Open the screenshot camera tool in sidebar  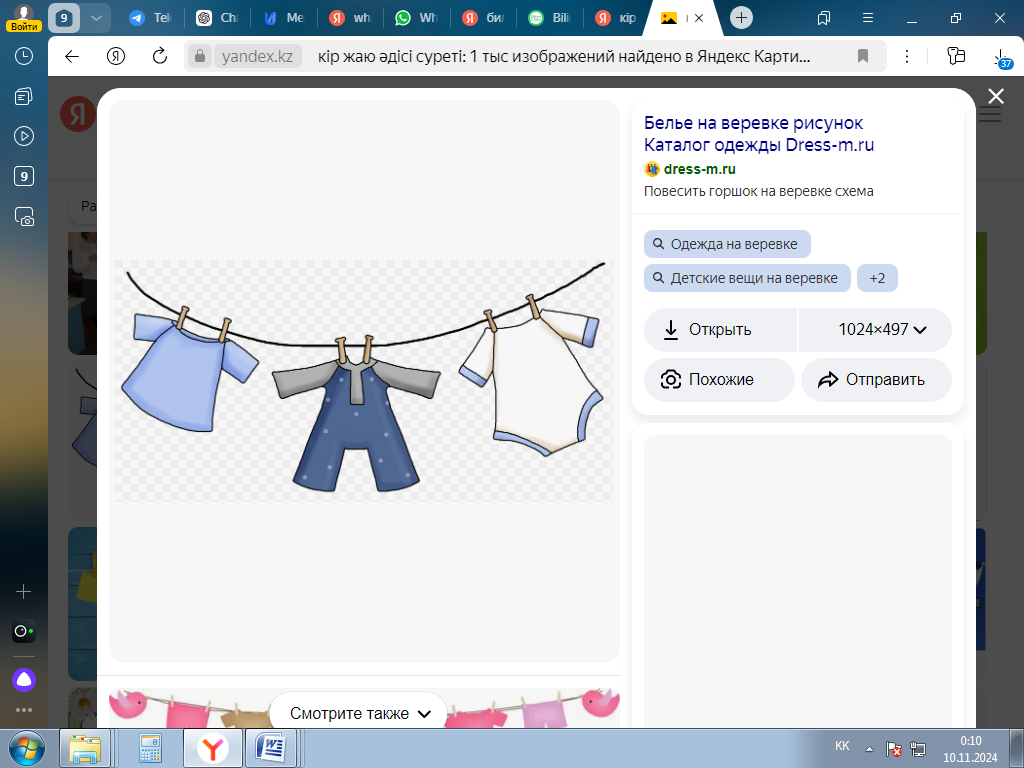pyautogui.click(x=24, y=216)
